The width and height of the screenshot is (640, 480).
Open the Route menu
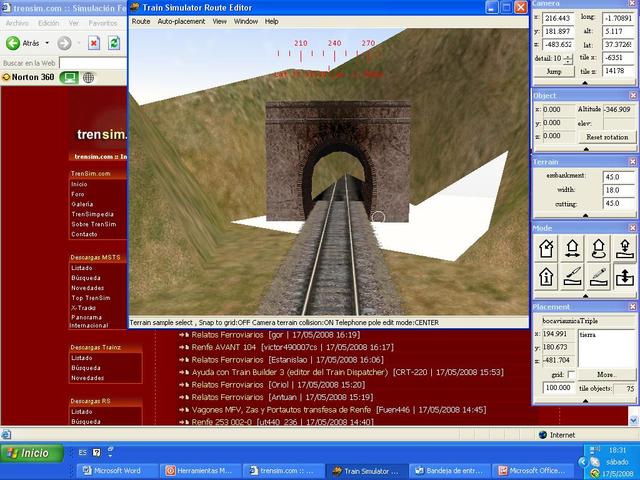tap(141, 21)
